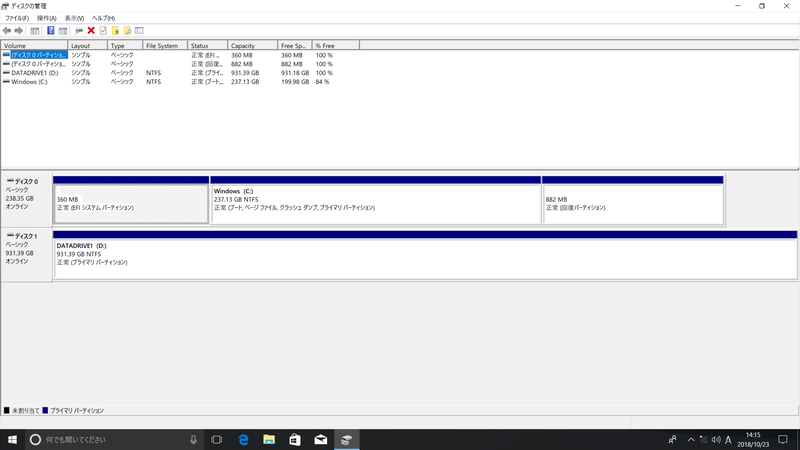The width and height of the screenshot is (800, 450).
Task: Open Microsoft Store from the taskbar
Action: 295,439
